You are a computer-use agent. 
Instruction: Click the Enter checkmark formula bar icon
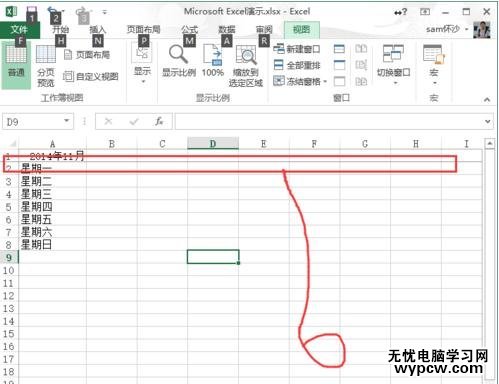point(134,122)
